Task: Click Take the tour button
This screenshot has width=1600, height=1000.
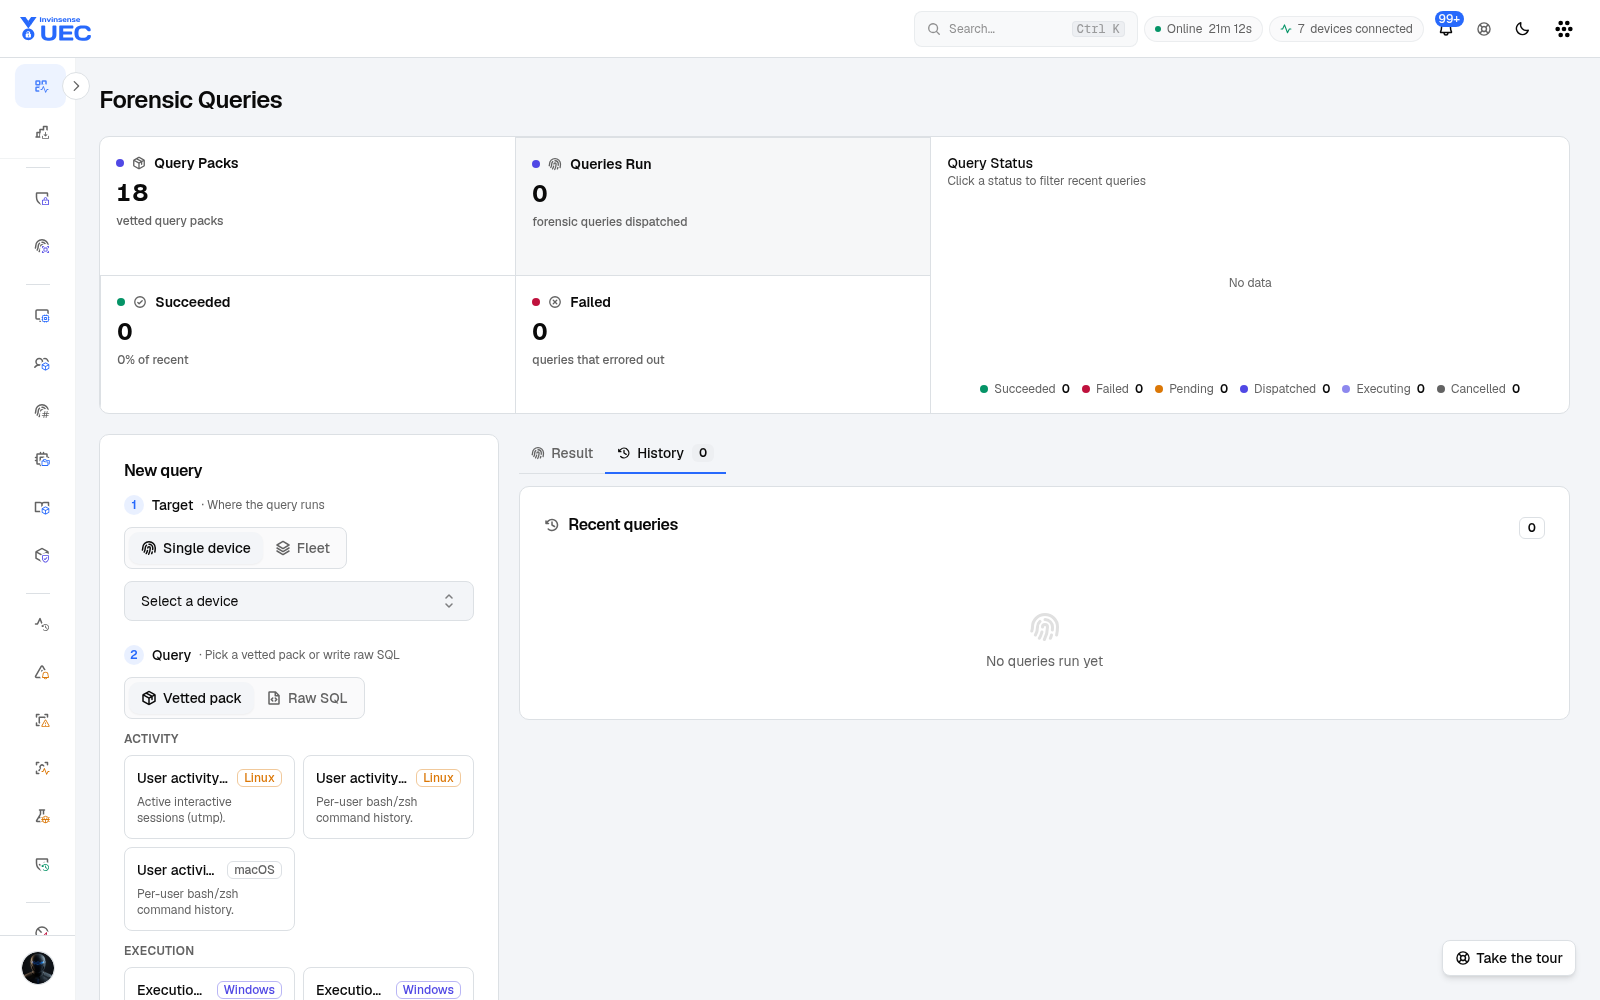Action: 1509,958
